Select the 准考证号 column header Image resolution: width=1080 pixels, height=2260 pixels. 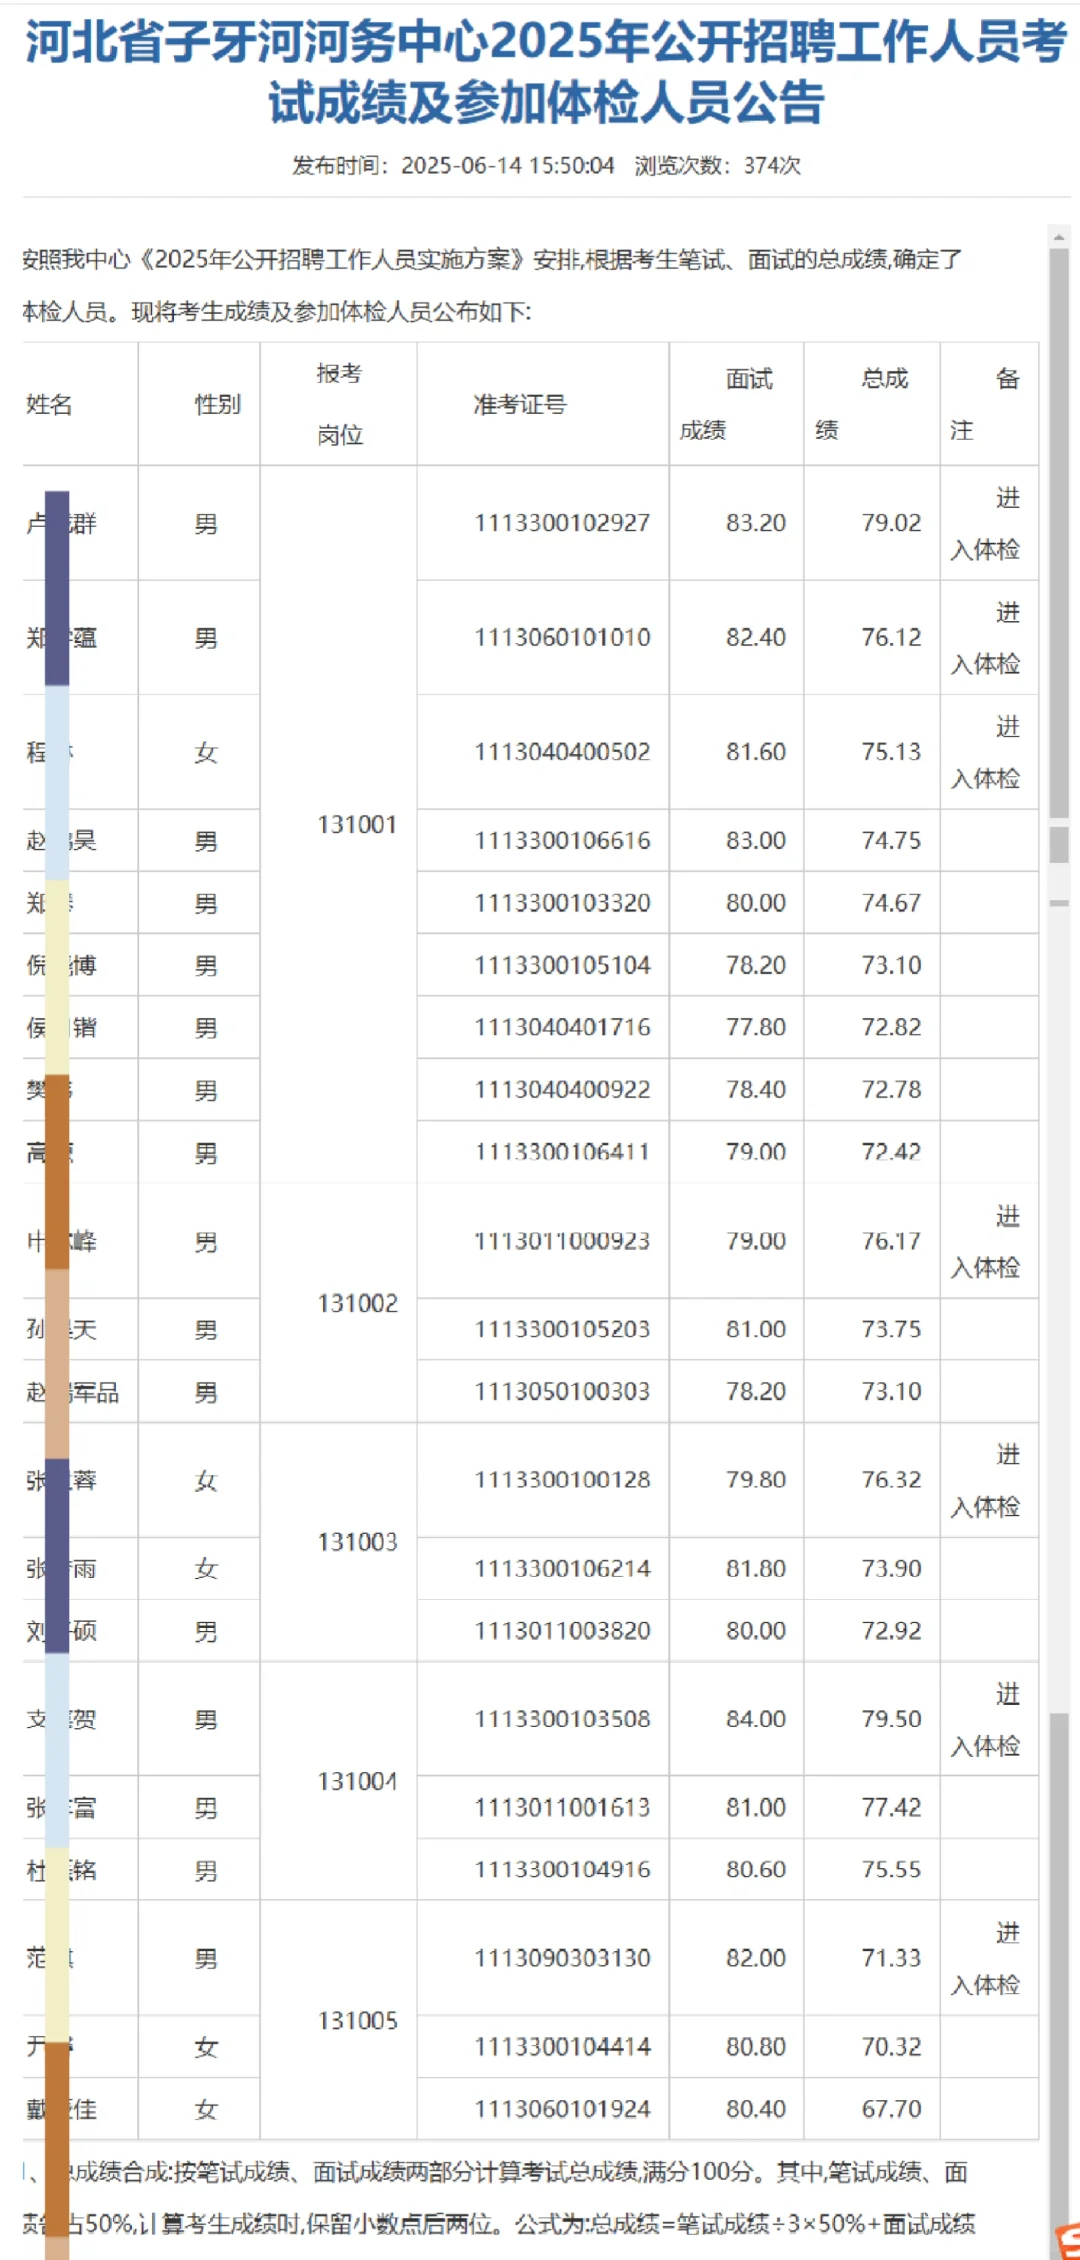(520, 404)
